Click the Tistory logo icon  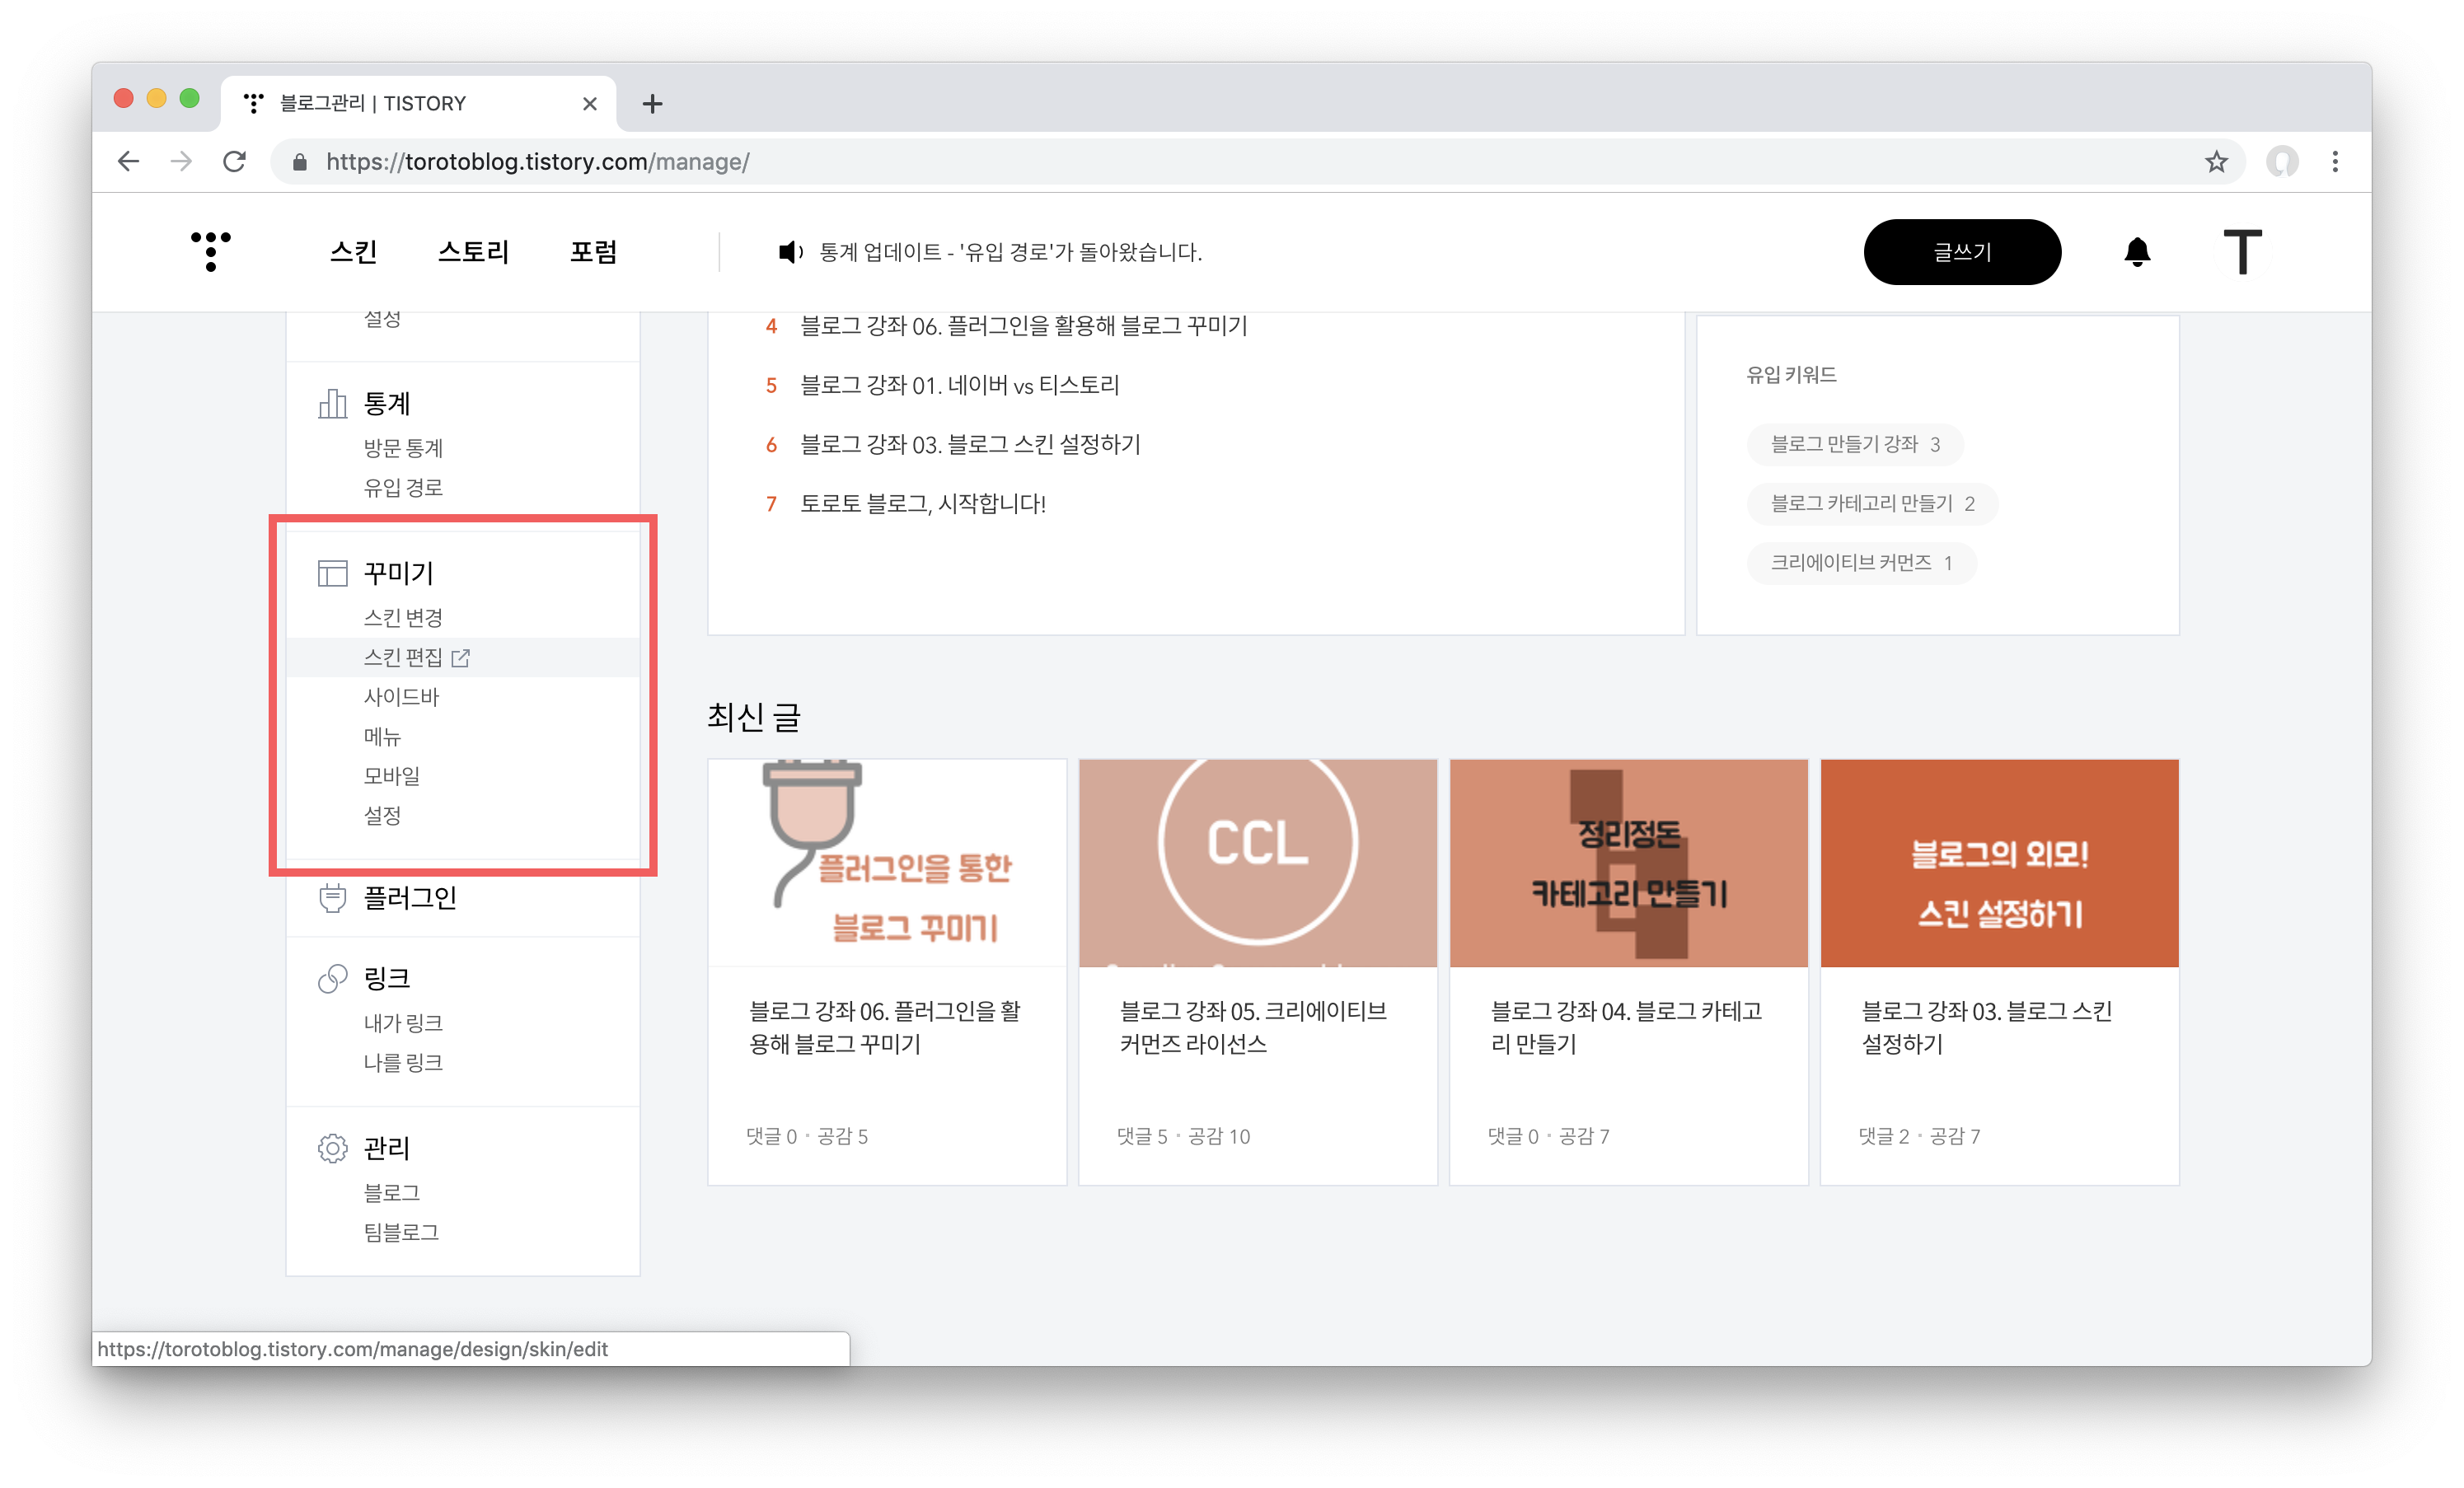211,251
